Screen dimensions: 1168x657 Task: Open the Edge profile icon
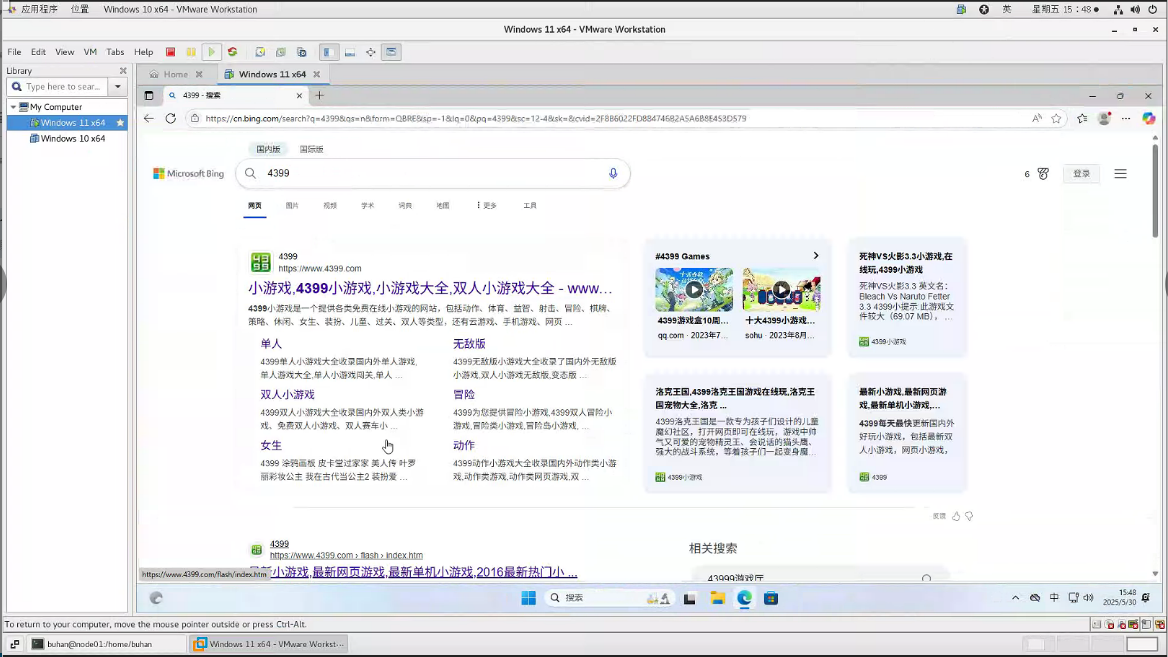pyautogui.click(x=1104, y=118)
